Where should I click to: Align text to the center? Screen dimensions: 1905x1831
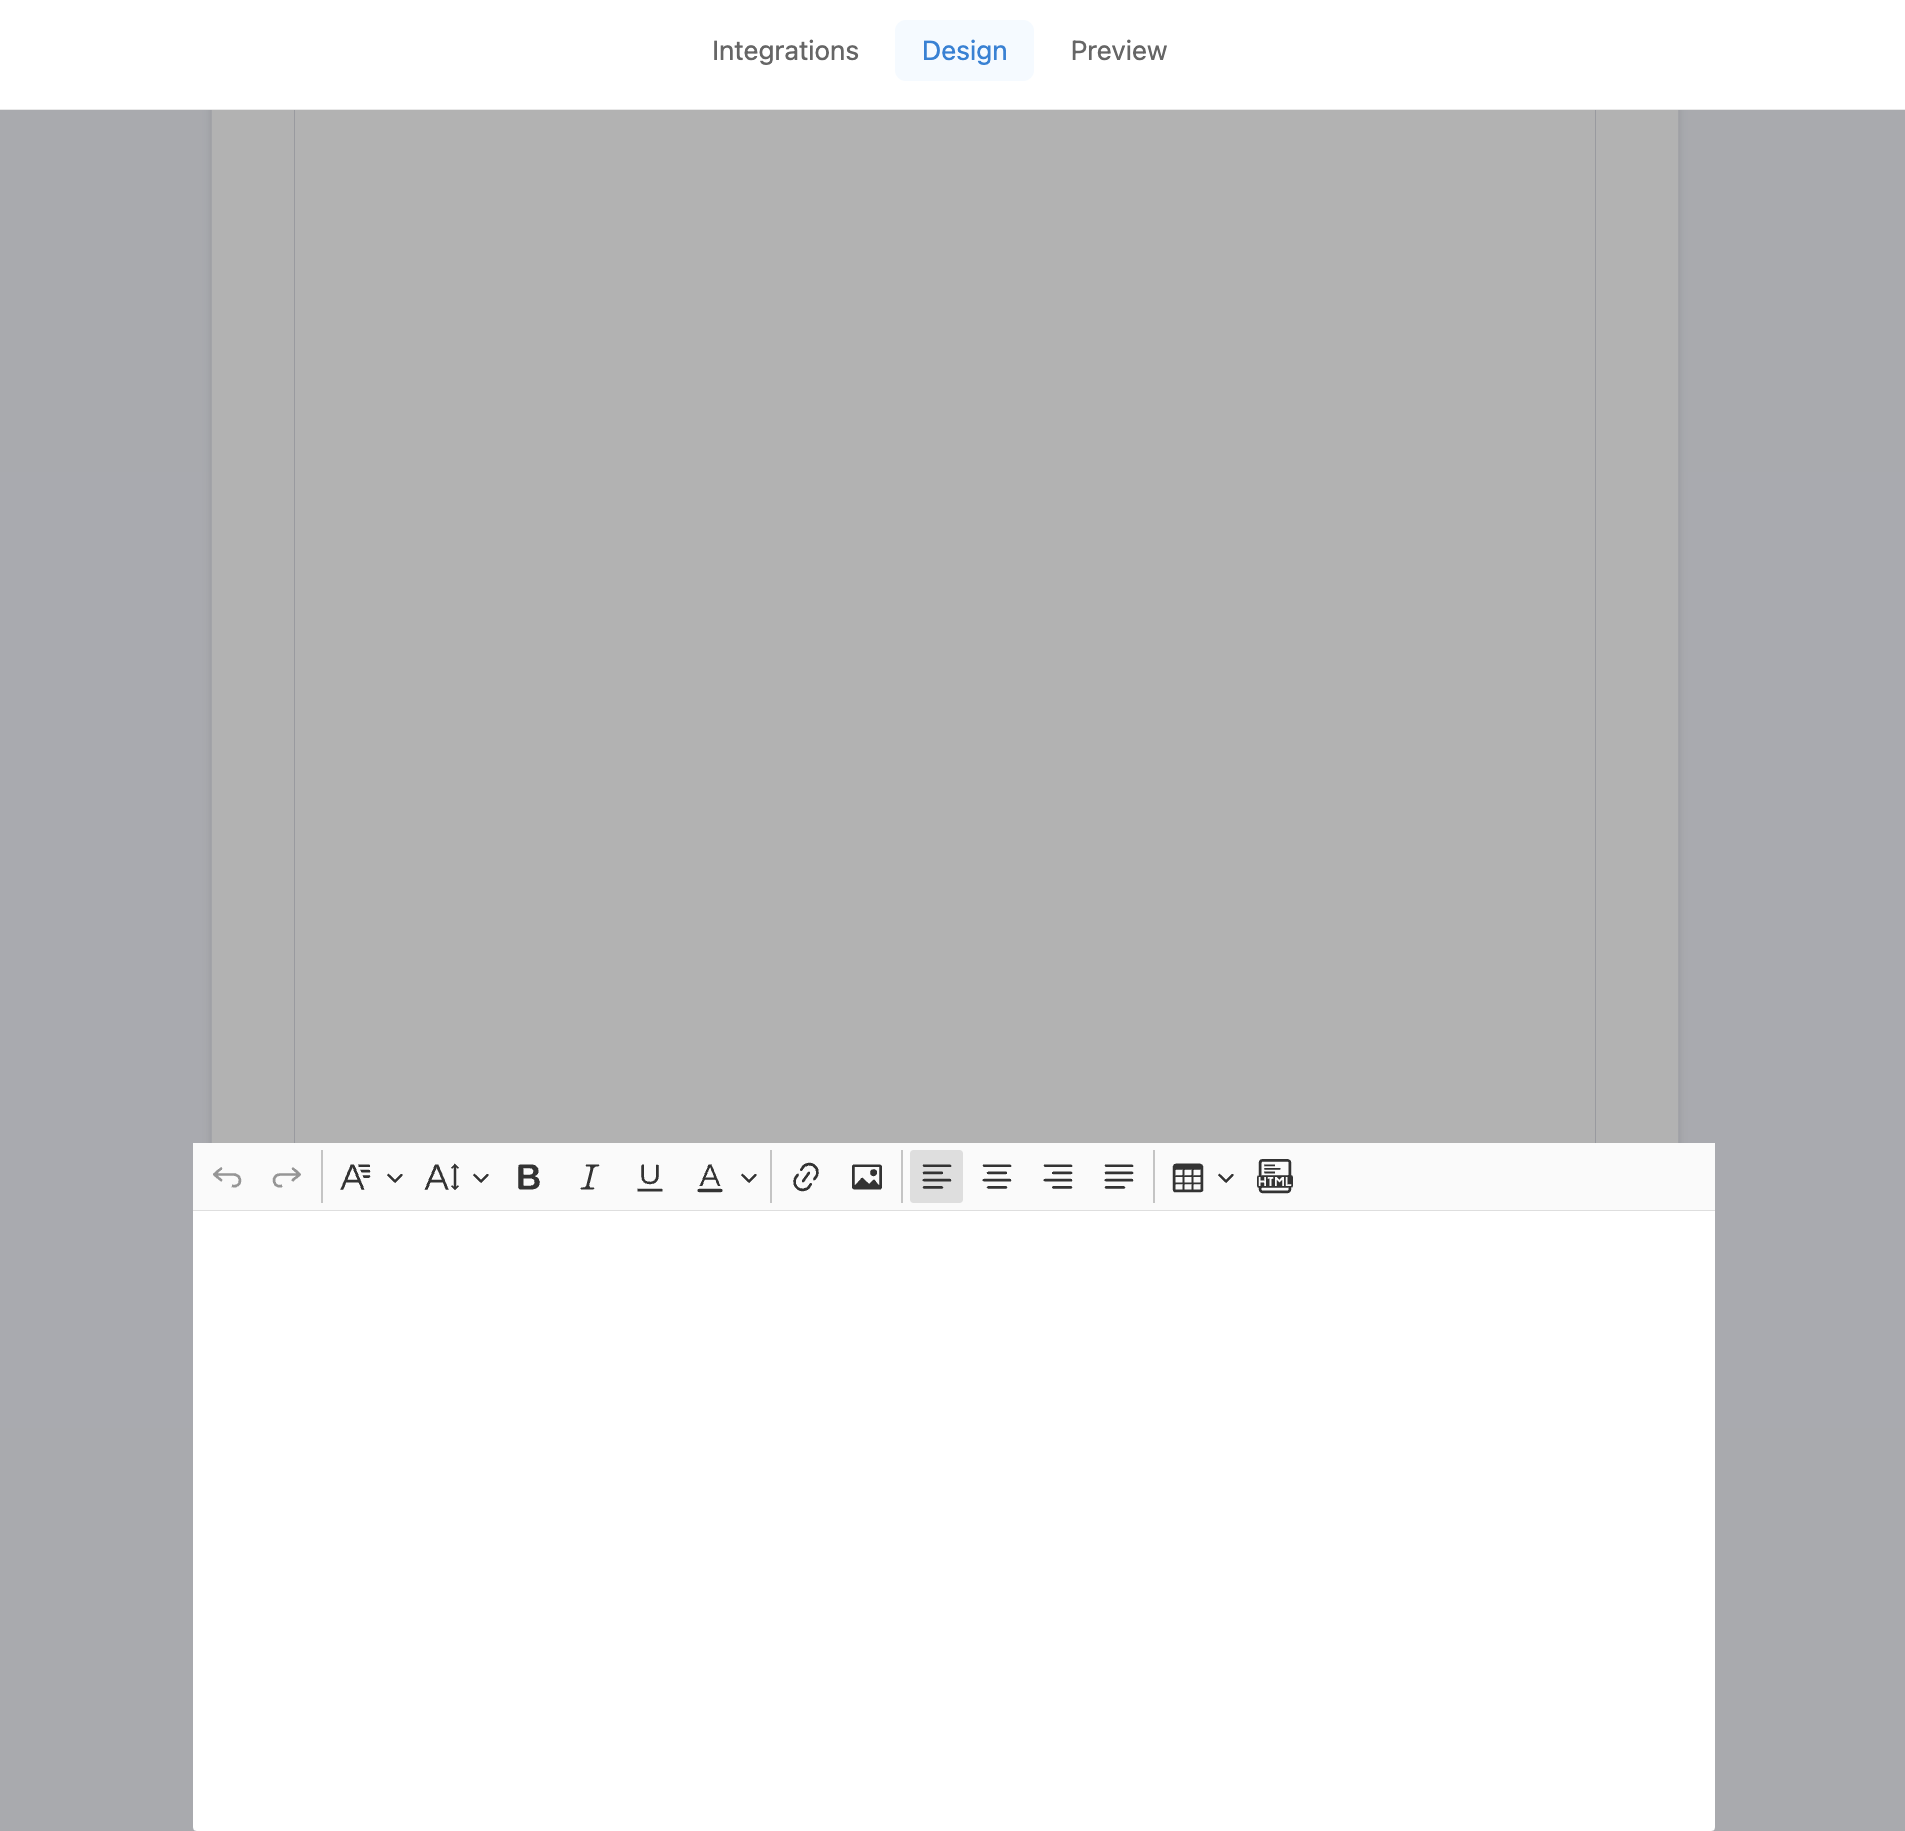coord(997,1177)
